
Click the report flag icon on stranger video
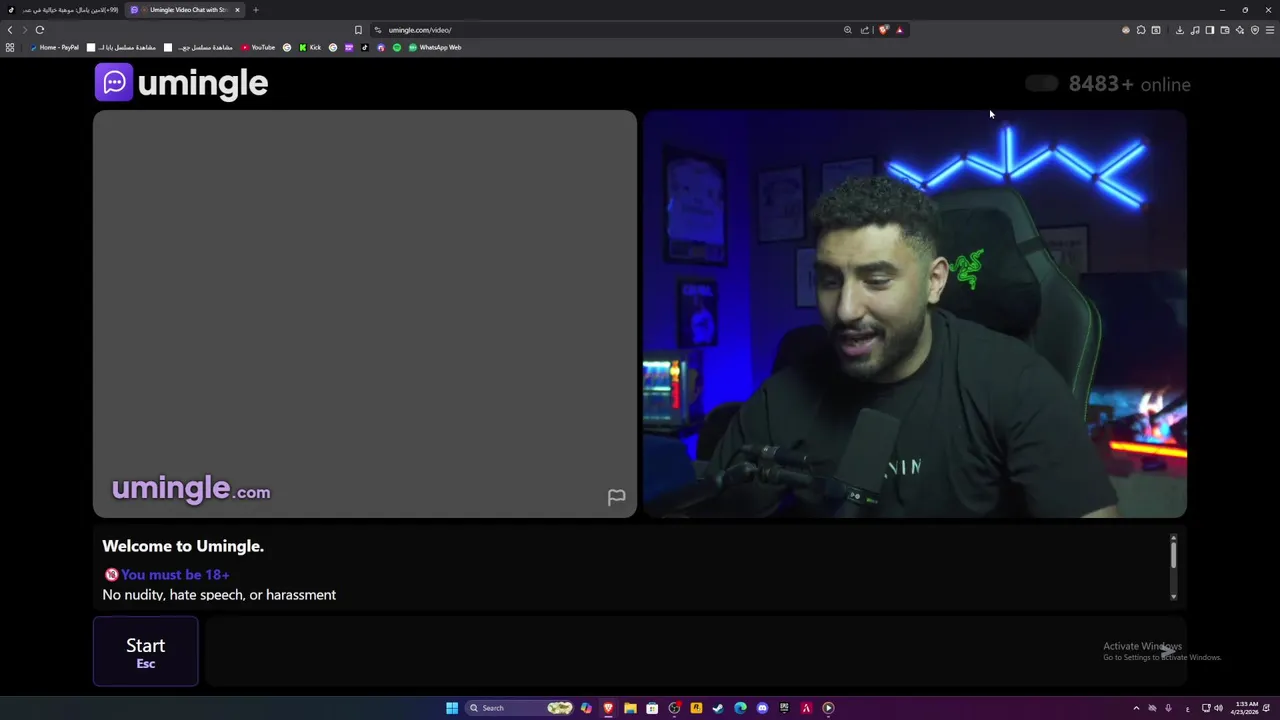tap(616, 497)
